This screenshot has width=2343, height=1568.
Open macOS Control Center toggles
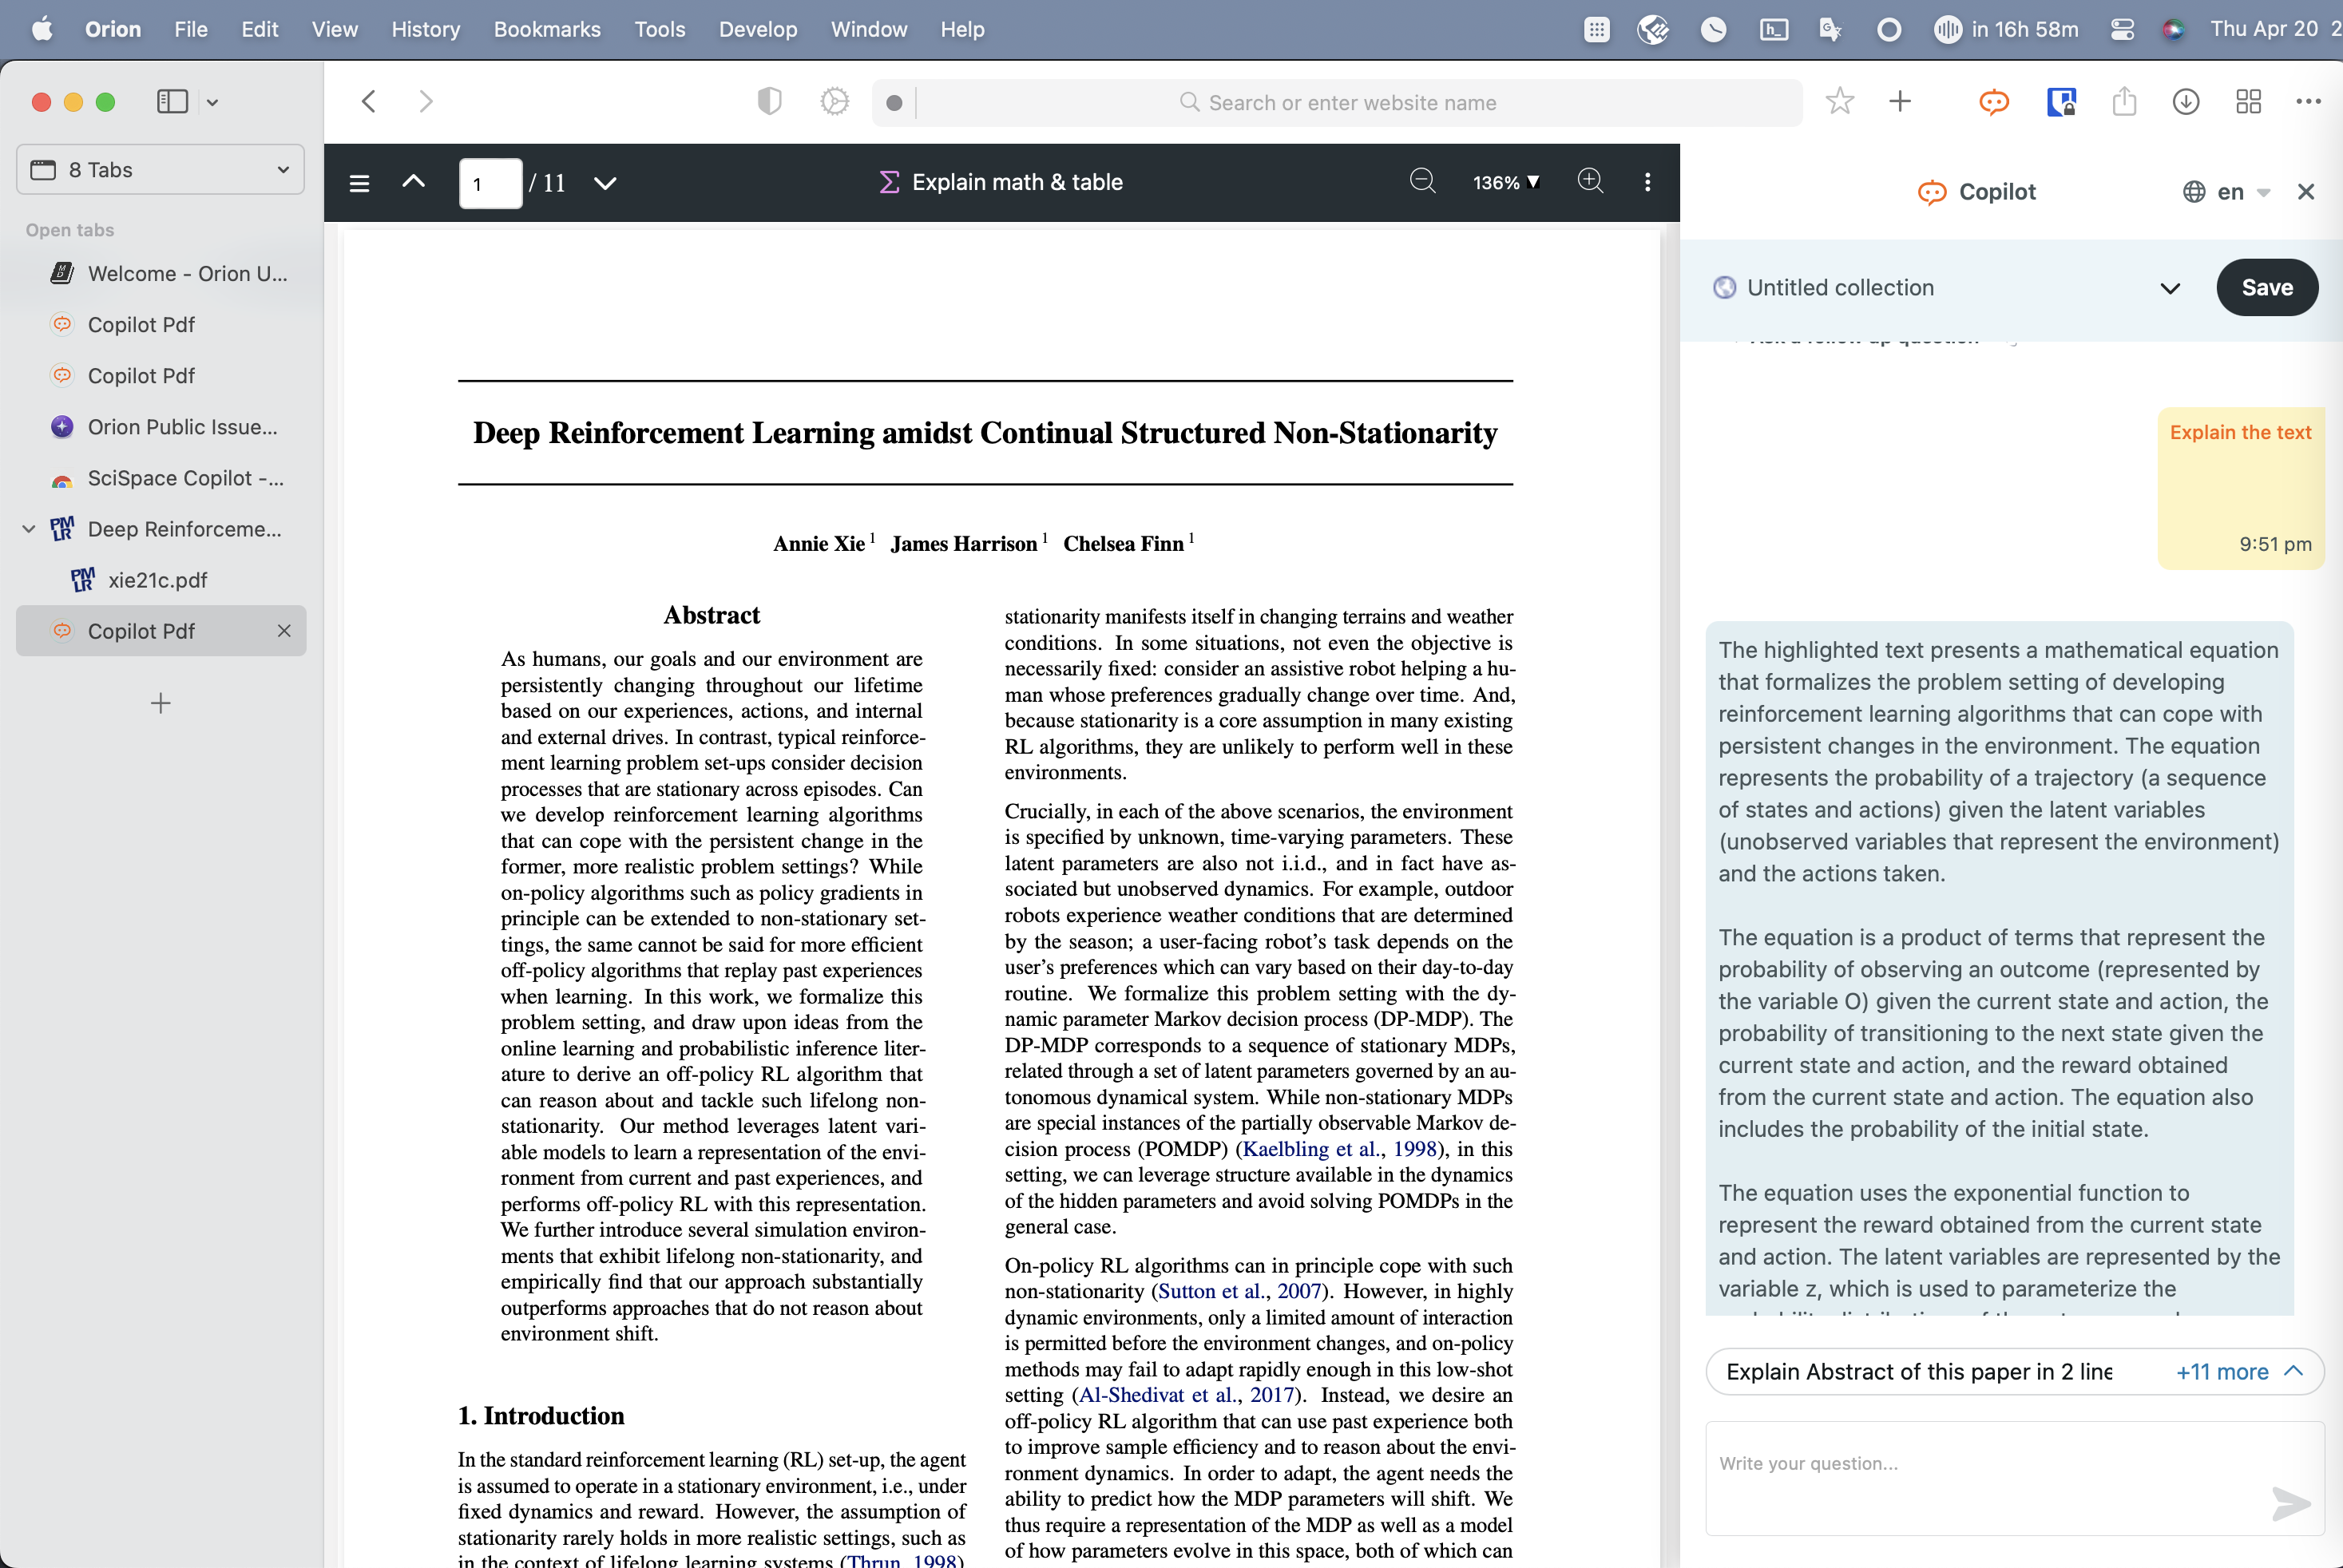coord(2122,30)
